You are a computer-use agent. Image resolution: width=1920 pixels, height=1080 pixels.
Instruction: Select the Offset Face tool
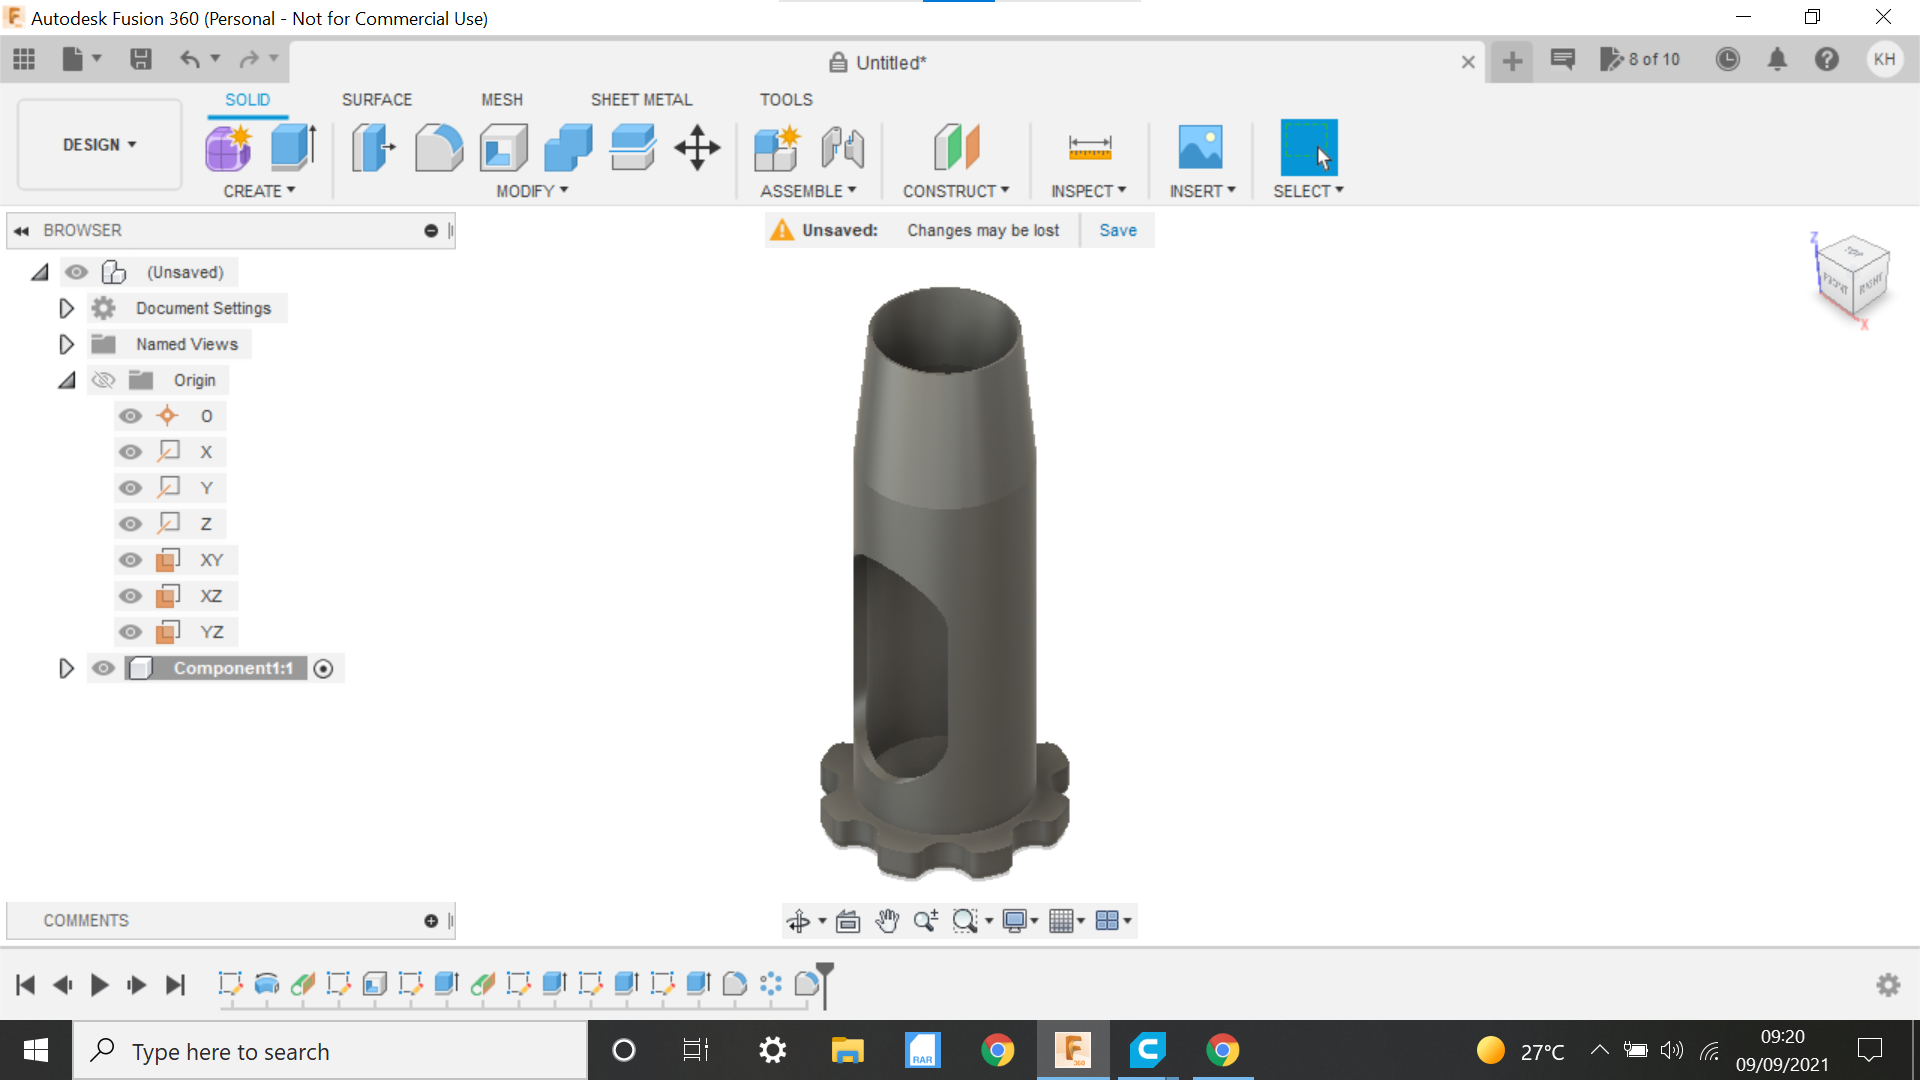pos(633,148)
